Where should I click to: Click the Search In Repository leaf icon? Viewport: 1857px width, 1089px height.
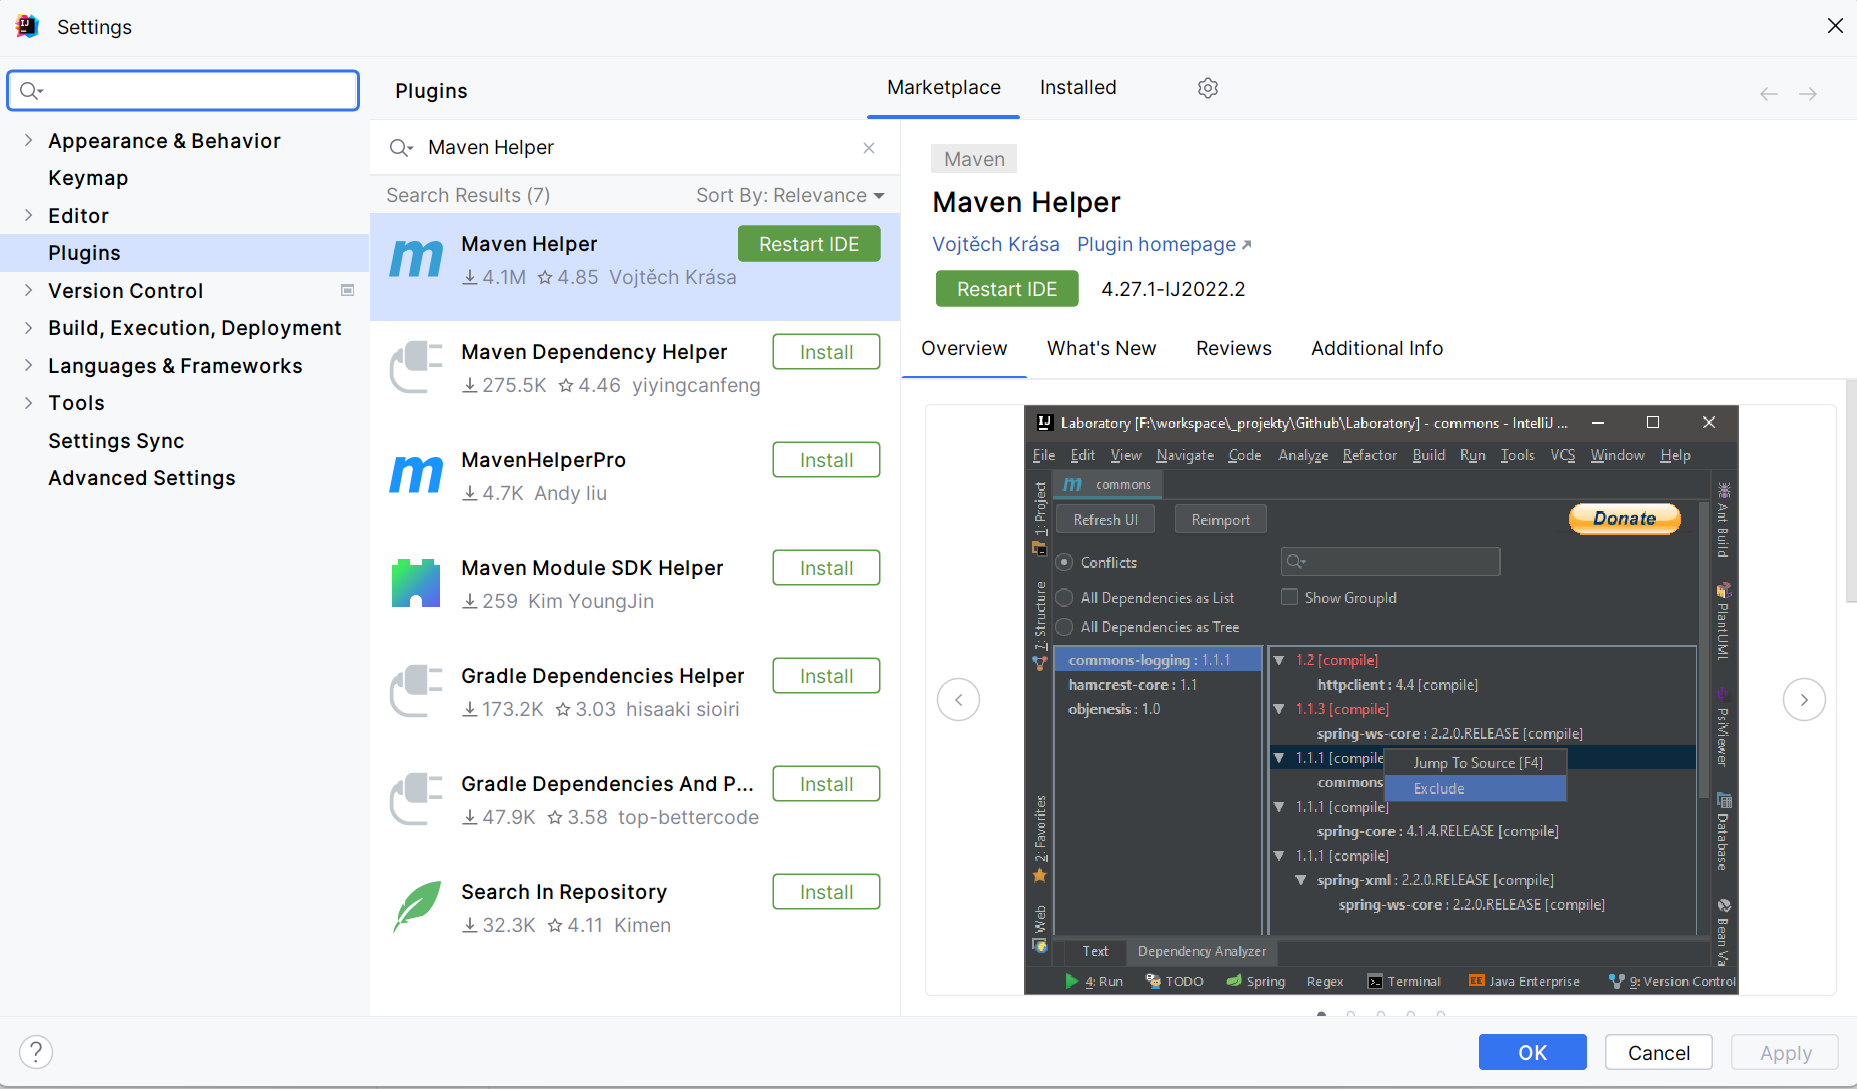(x=416, y=907)
